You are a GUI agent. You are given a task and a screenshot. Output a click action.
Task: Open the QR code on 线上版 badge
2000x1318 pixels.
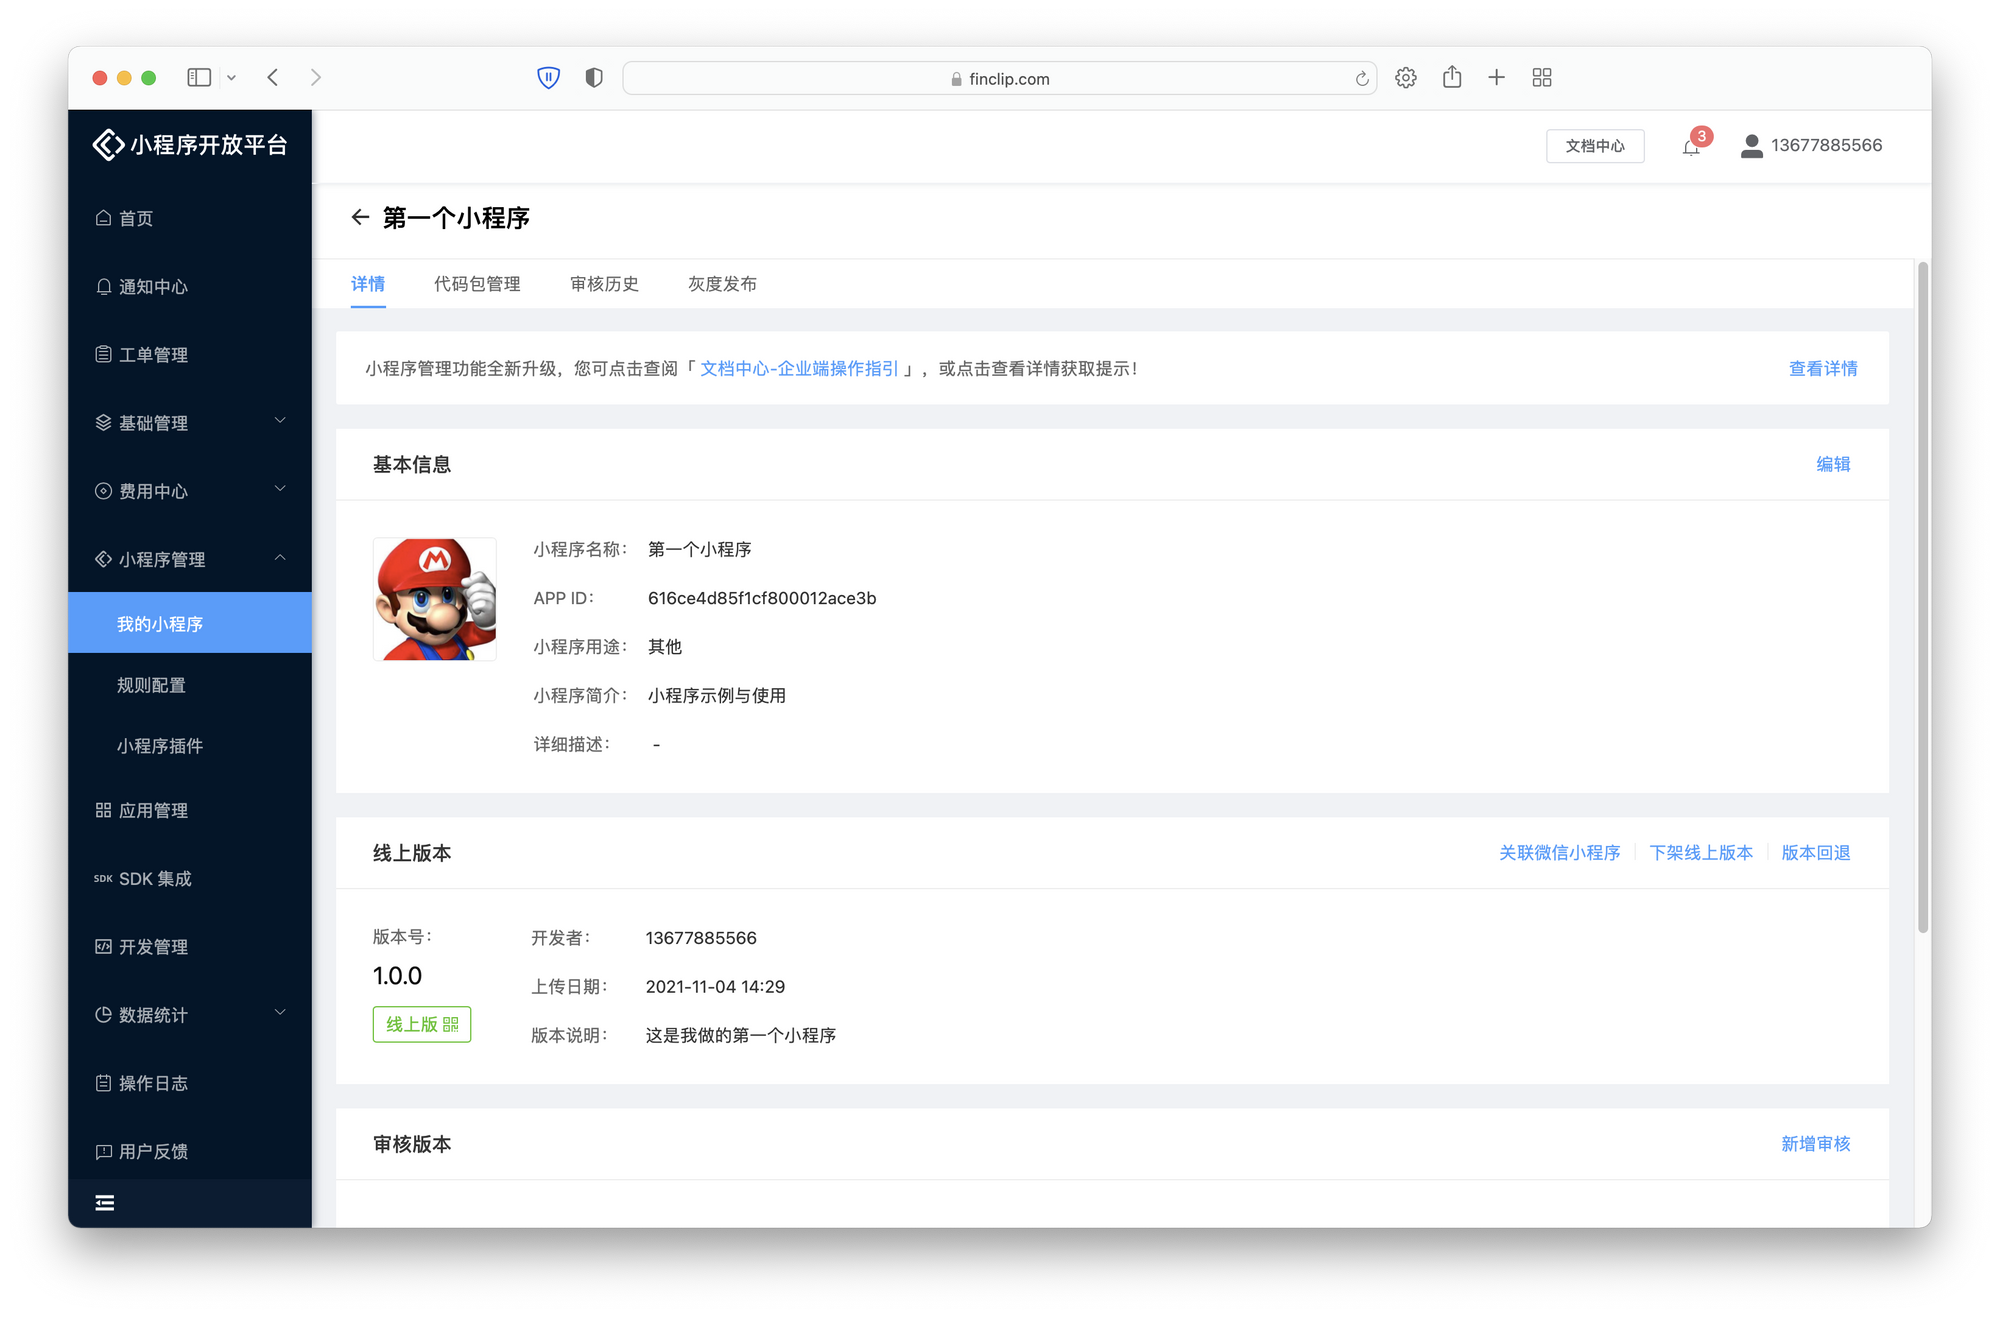pos(451,1024)
